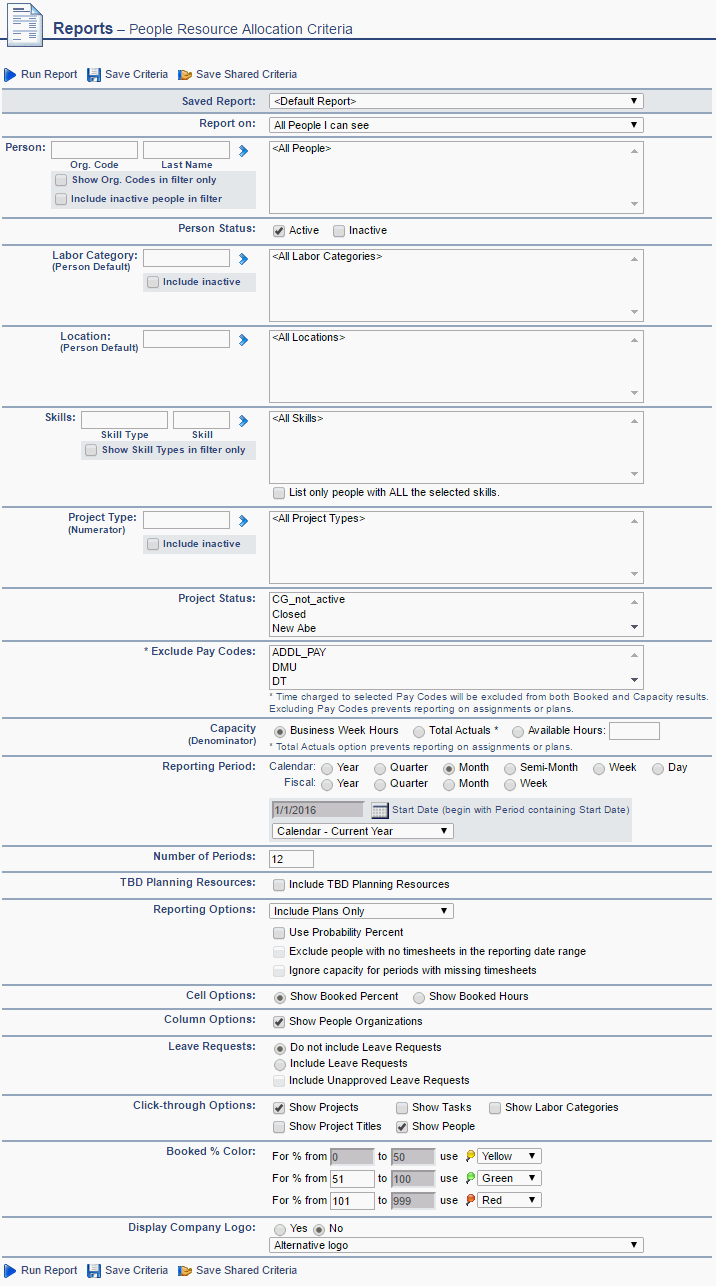Click the Number of Periods input field
The height and width of the screenshot is (1286, 716).
pyautogui.click(x=292, y=859)
